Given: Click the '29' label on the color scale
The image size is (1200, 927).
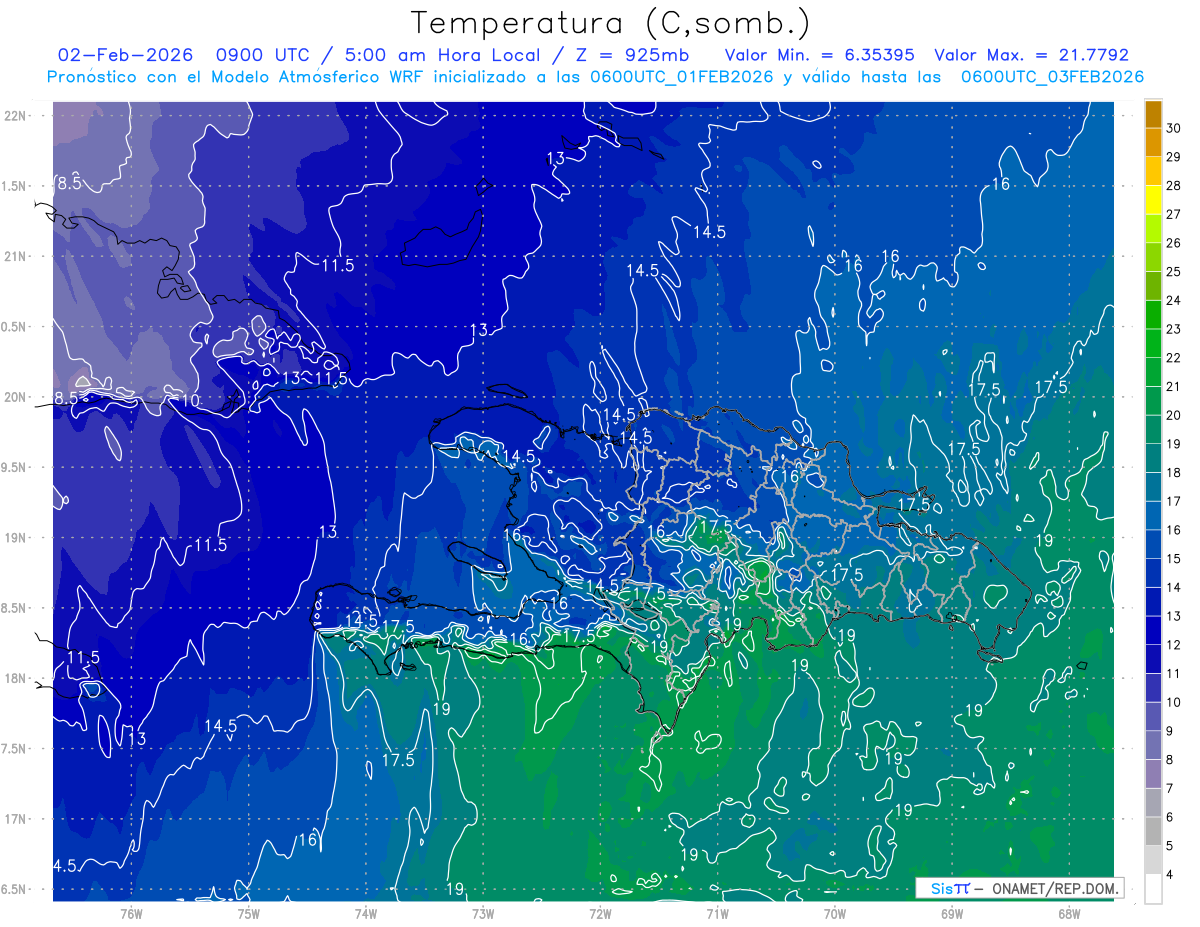Looking at the screenshot, I should click(1174, 157).
